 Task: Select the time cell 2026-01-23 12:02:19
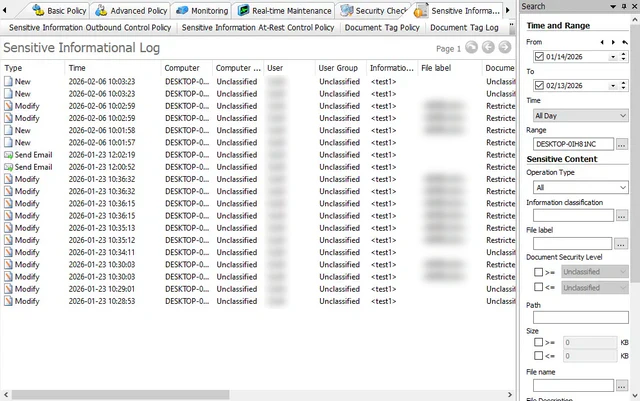tap(102, 155)
